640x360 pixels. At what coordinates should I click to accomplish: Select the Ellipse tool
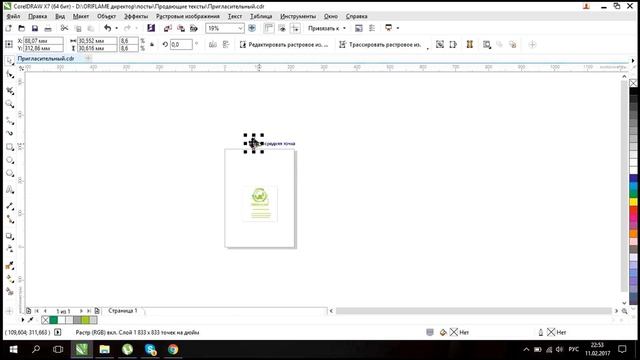click(10, 160)
